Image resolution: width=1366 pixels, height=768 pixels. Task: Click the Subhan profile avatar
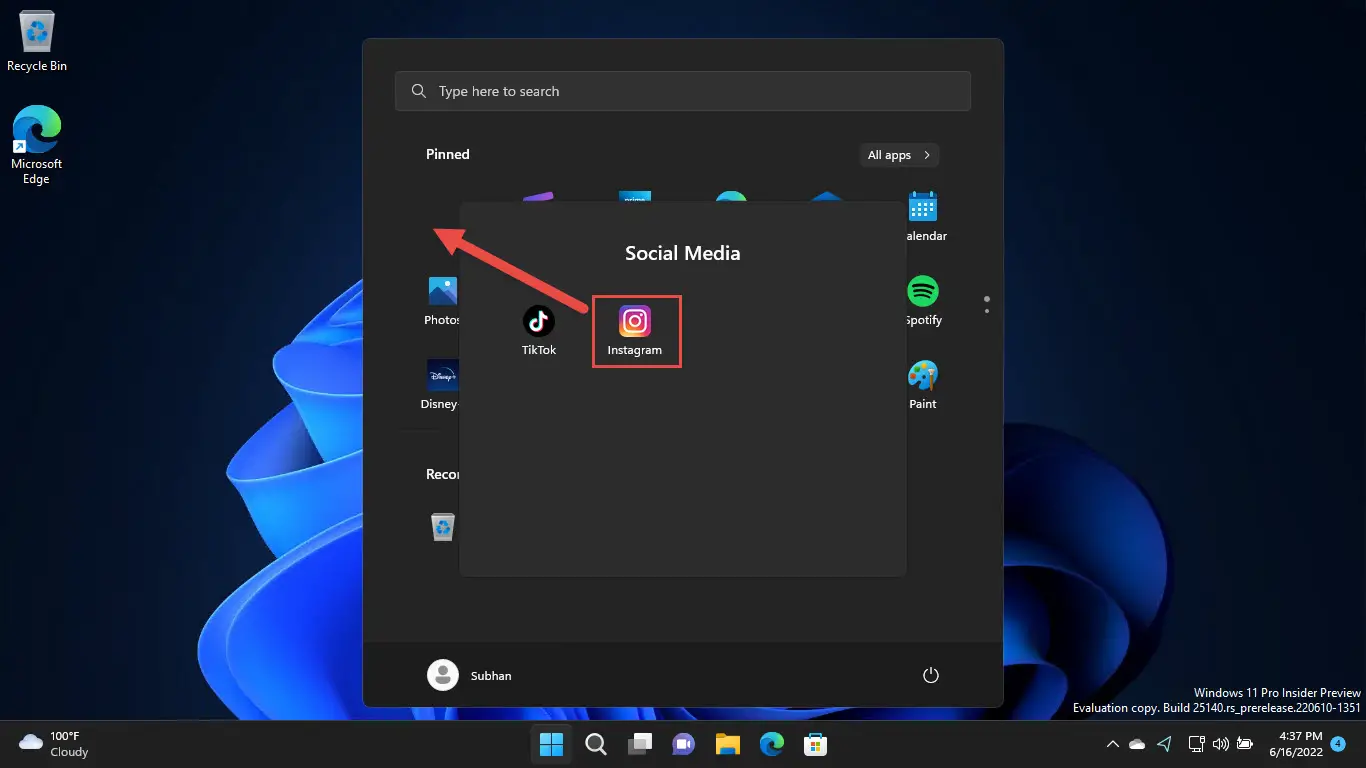click(443, 675)
